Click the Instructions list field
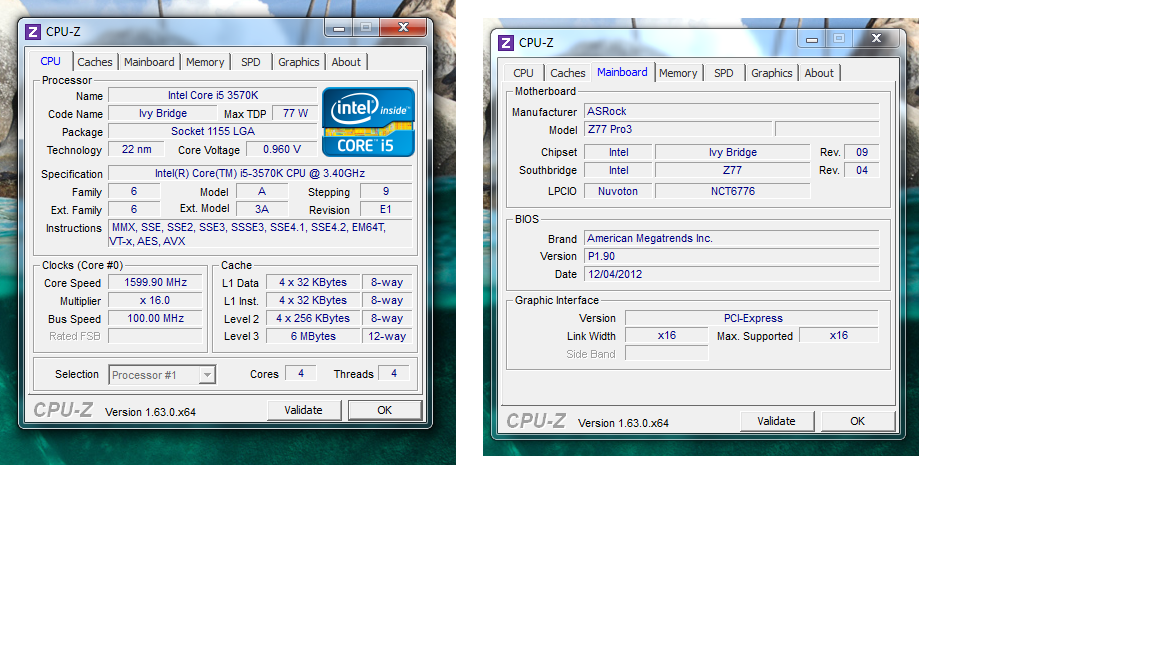 pos(260,234)
